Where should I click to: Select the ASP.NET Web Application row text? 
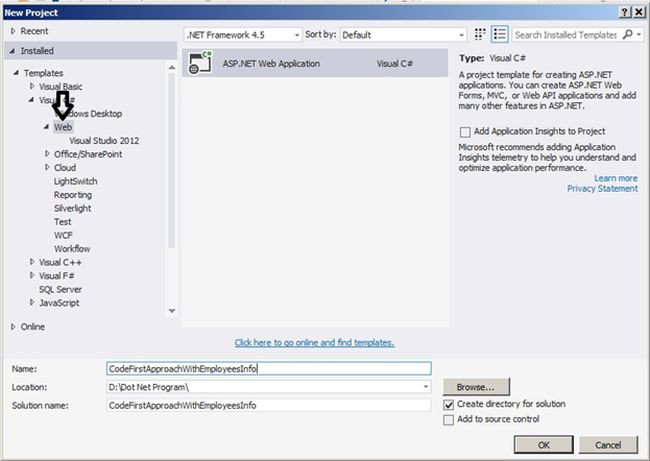(x=271, y=63)
